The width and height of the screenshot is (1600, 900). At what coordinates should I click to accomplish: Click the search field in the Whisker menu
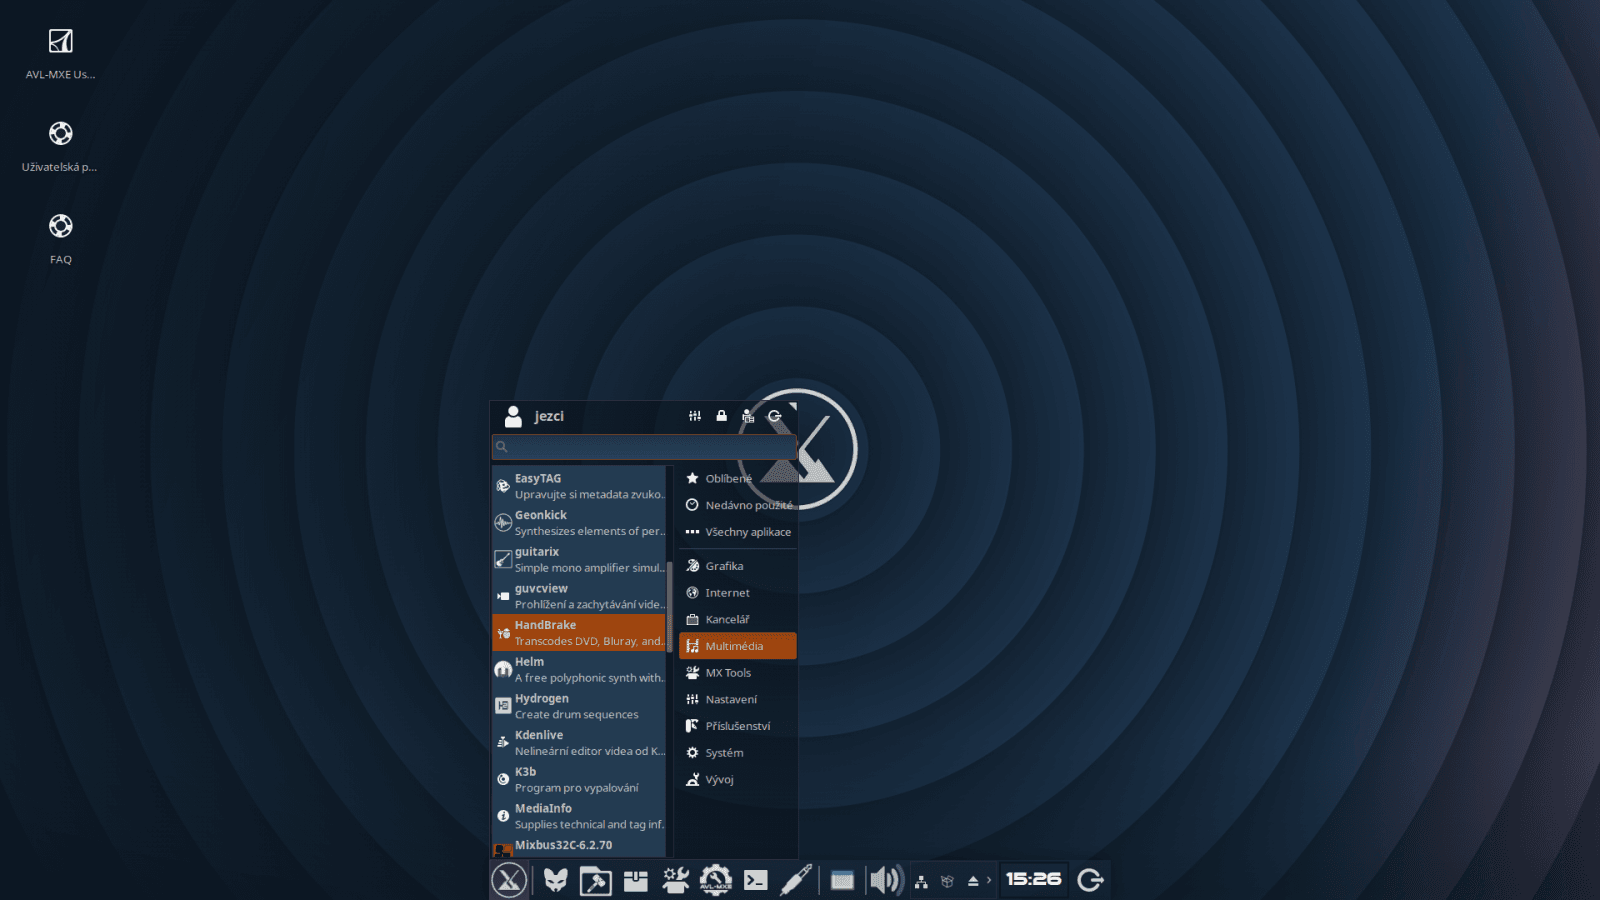click(643, 446)
